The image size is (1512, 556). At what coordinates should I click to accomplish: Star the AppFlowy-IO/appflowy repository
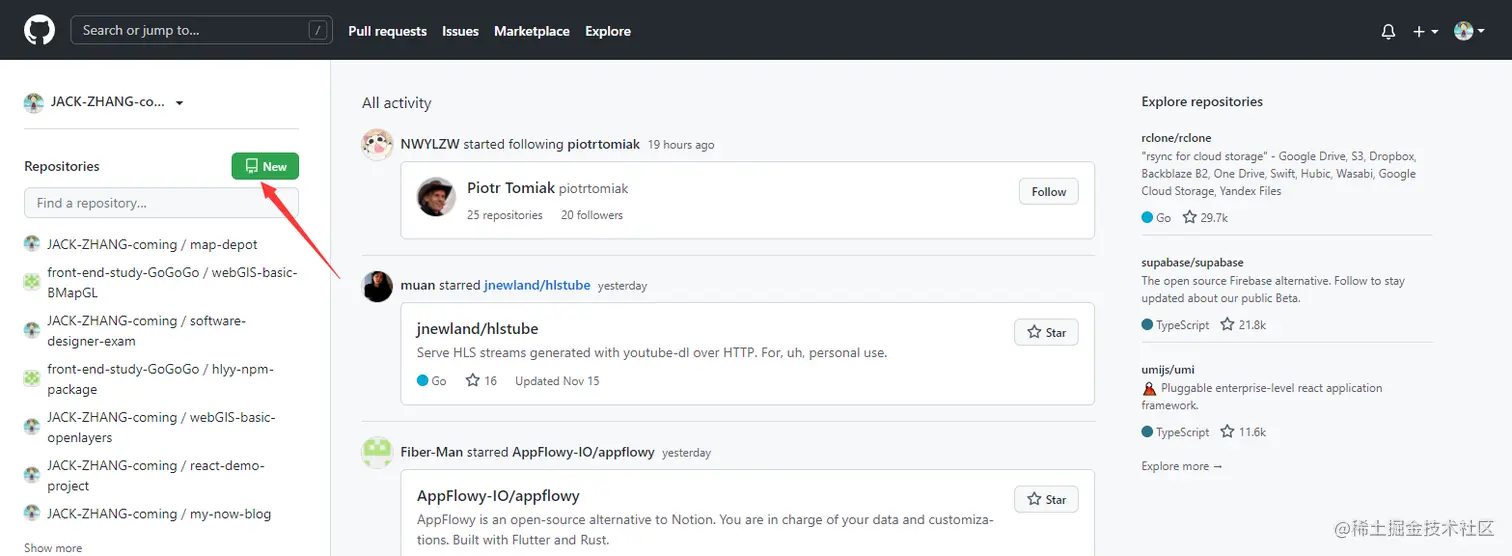[1046, 500]
